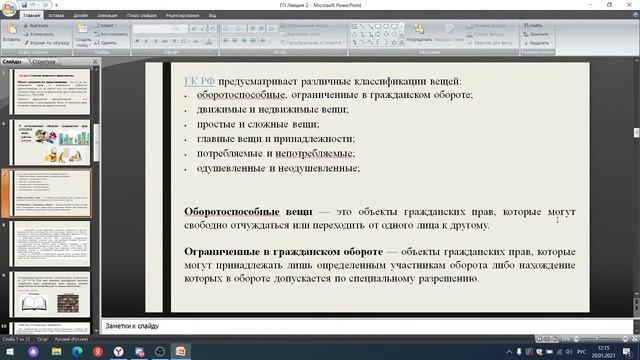Select the Oval shape in gallery
640x360 pixels.
pyautogui.click(x=386, y=27)
